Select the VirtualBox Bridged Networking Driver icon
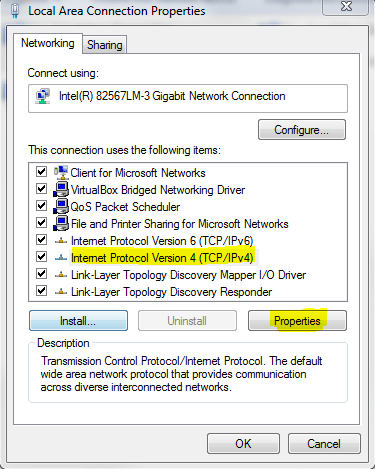Image resolution: width=375 pixels, height=469 pixels. (61, 189)
